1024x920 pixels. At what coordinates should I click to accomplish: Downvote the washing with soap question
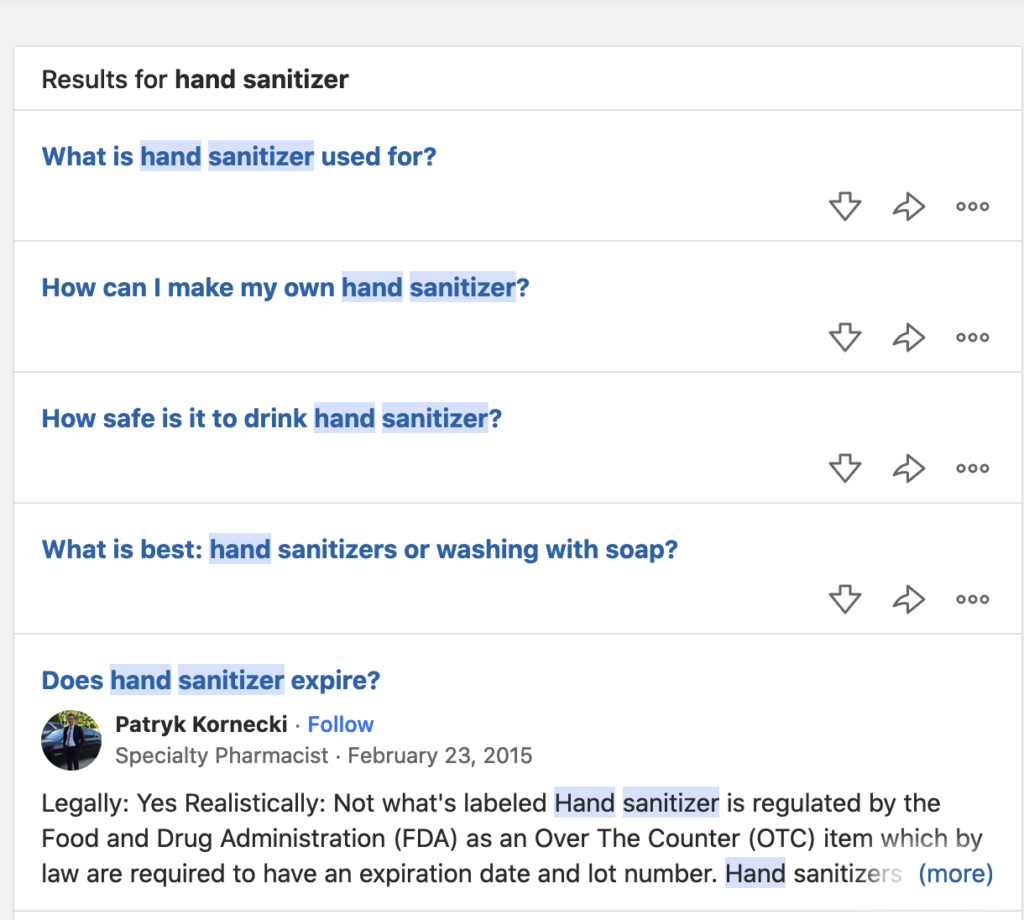pyautogui.click(x=845, y=599)
